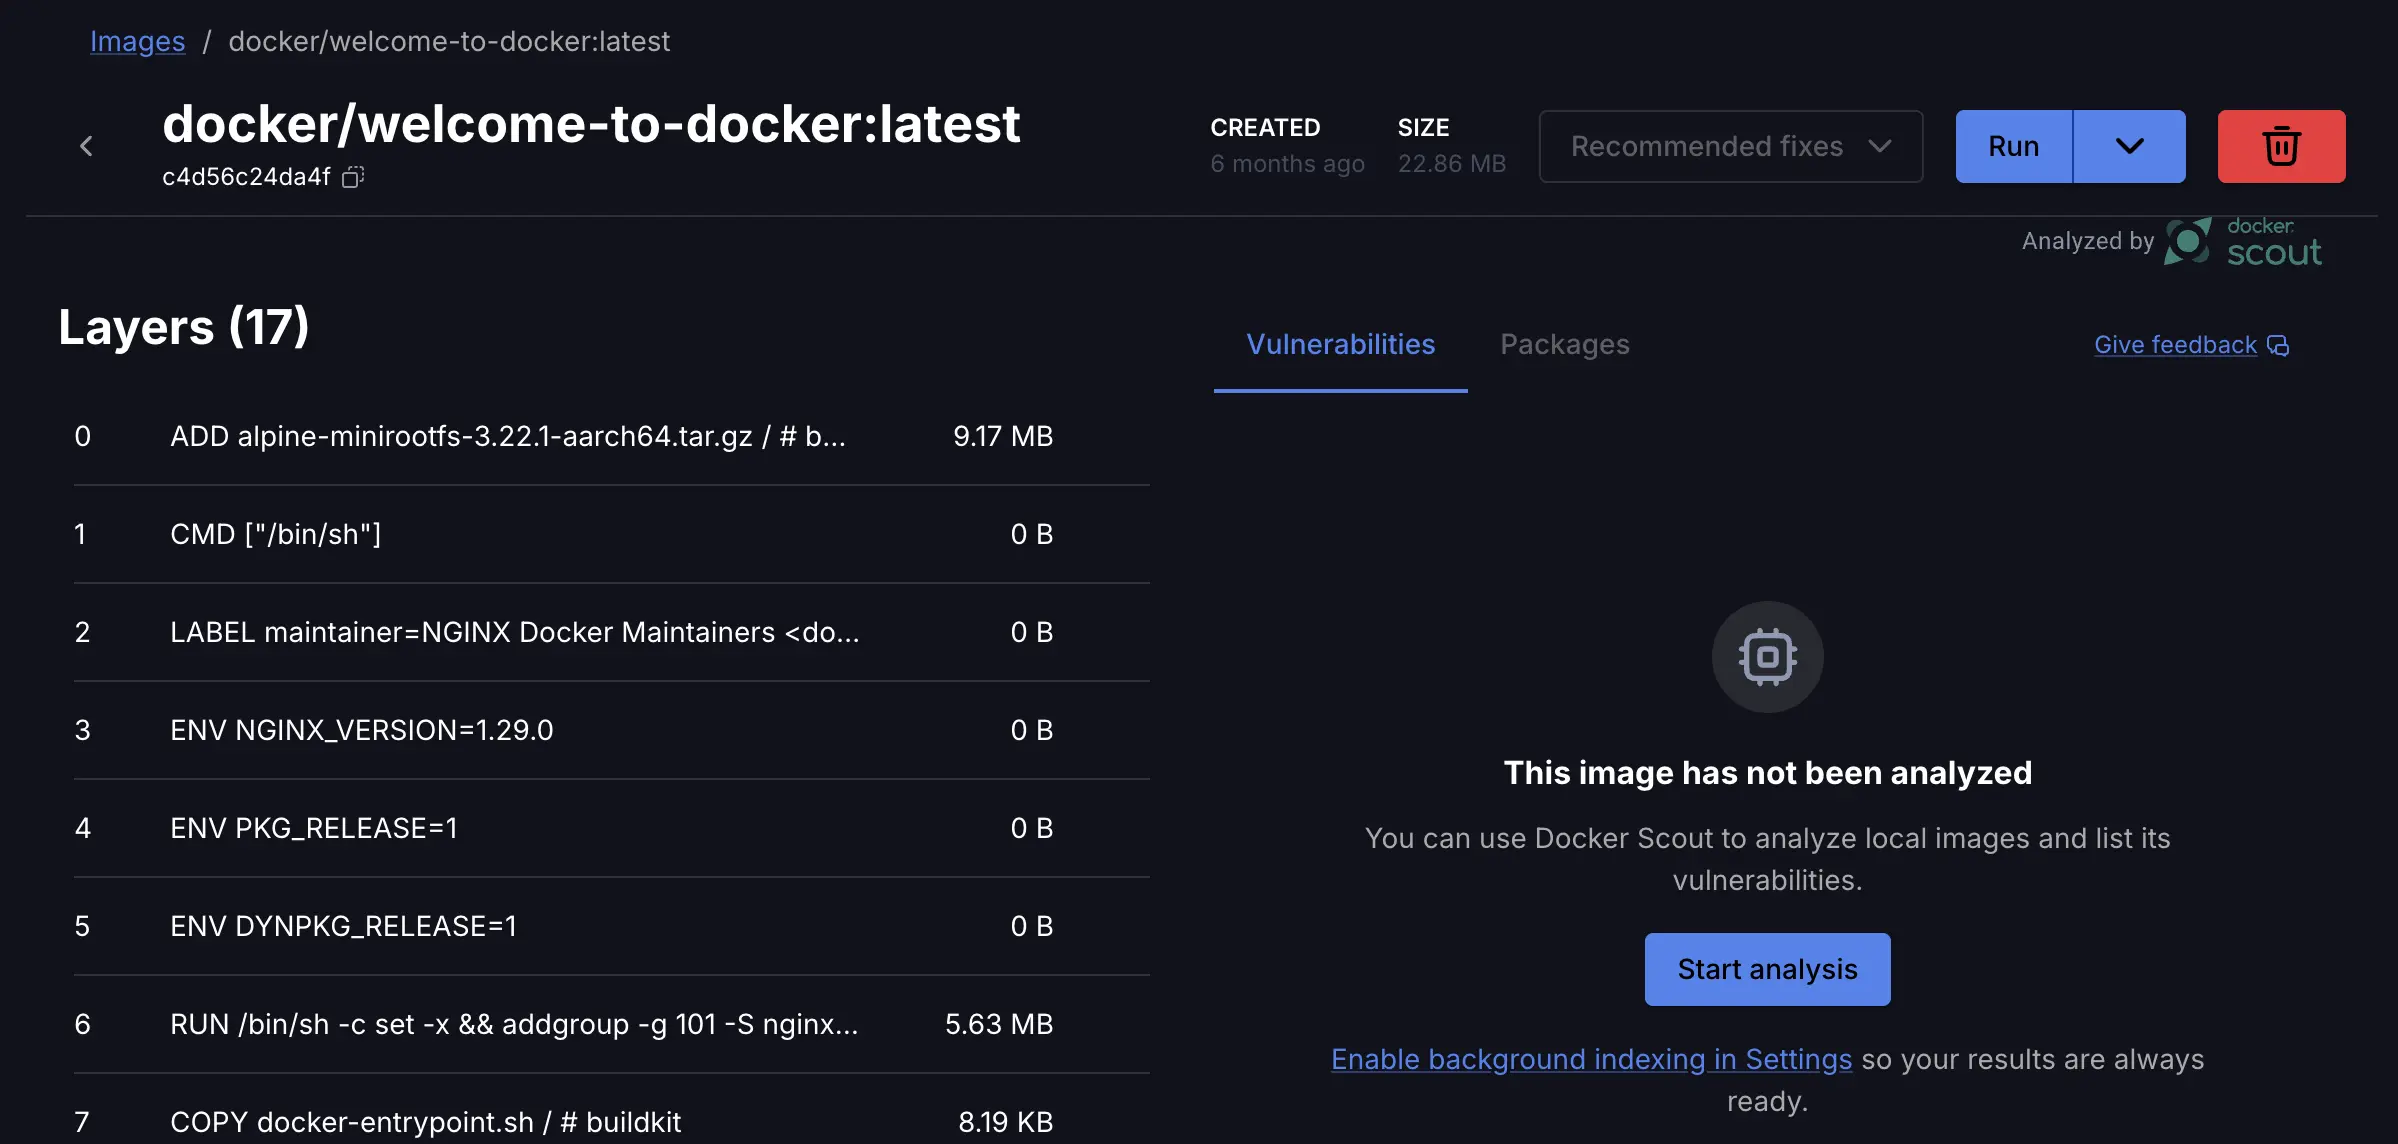This screenshot has height=1144, width=2398.
Task: Open the Recommended fixes dropdown
Action: click(1730, 146)
